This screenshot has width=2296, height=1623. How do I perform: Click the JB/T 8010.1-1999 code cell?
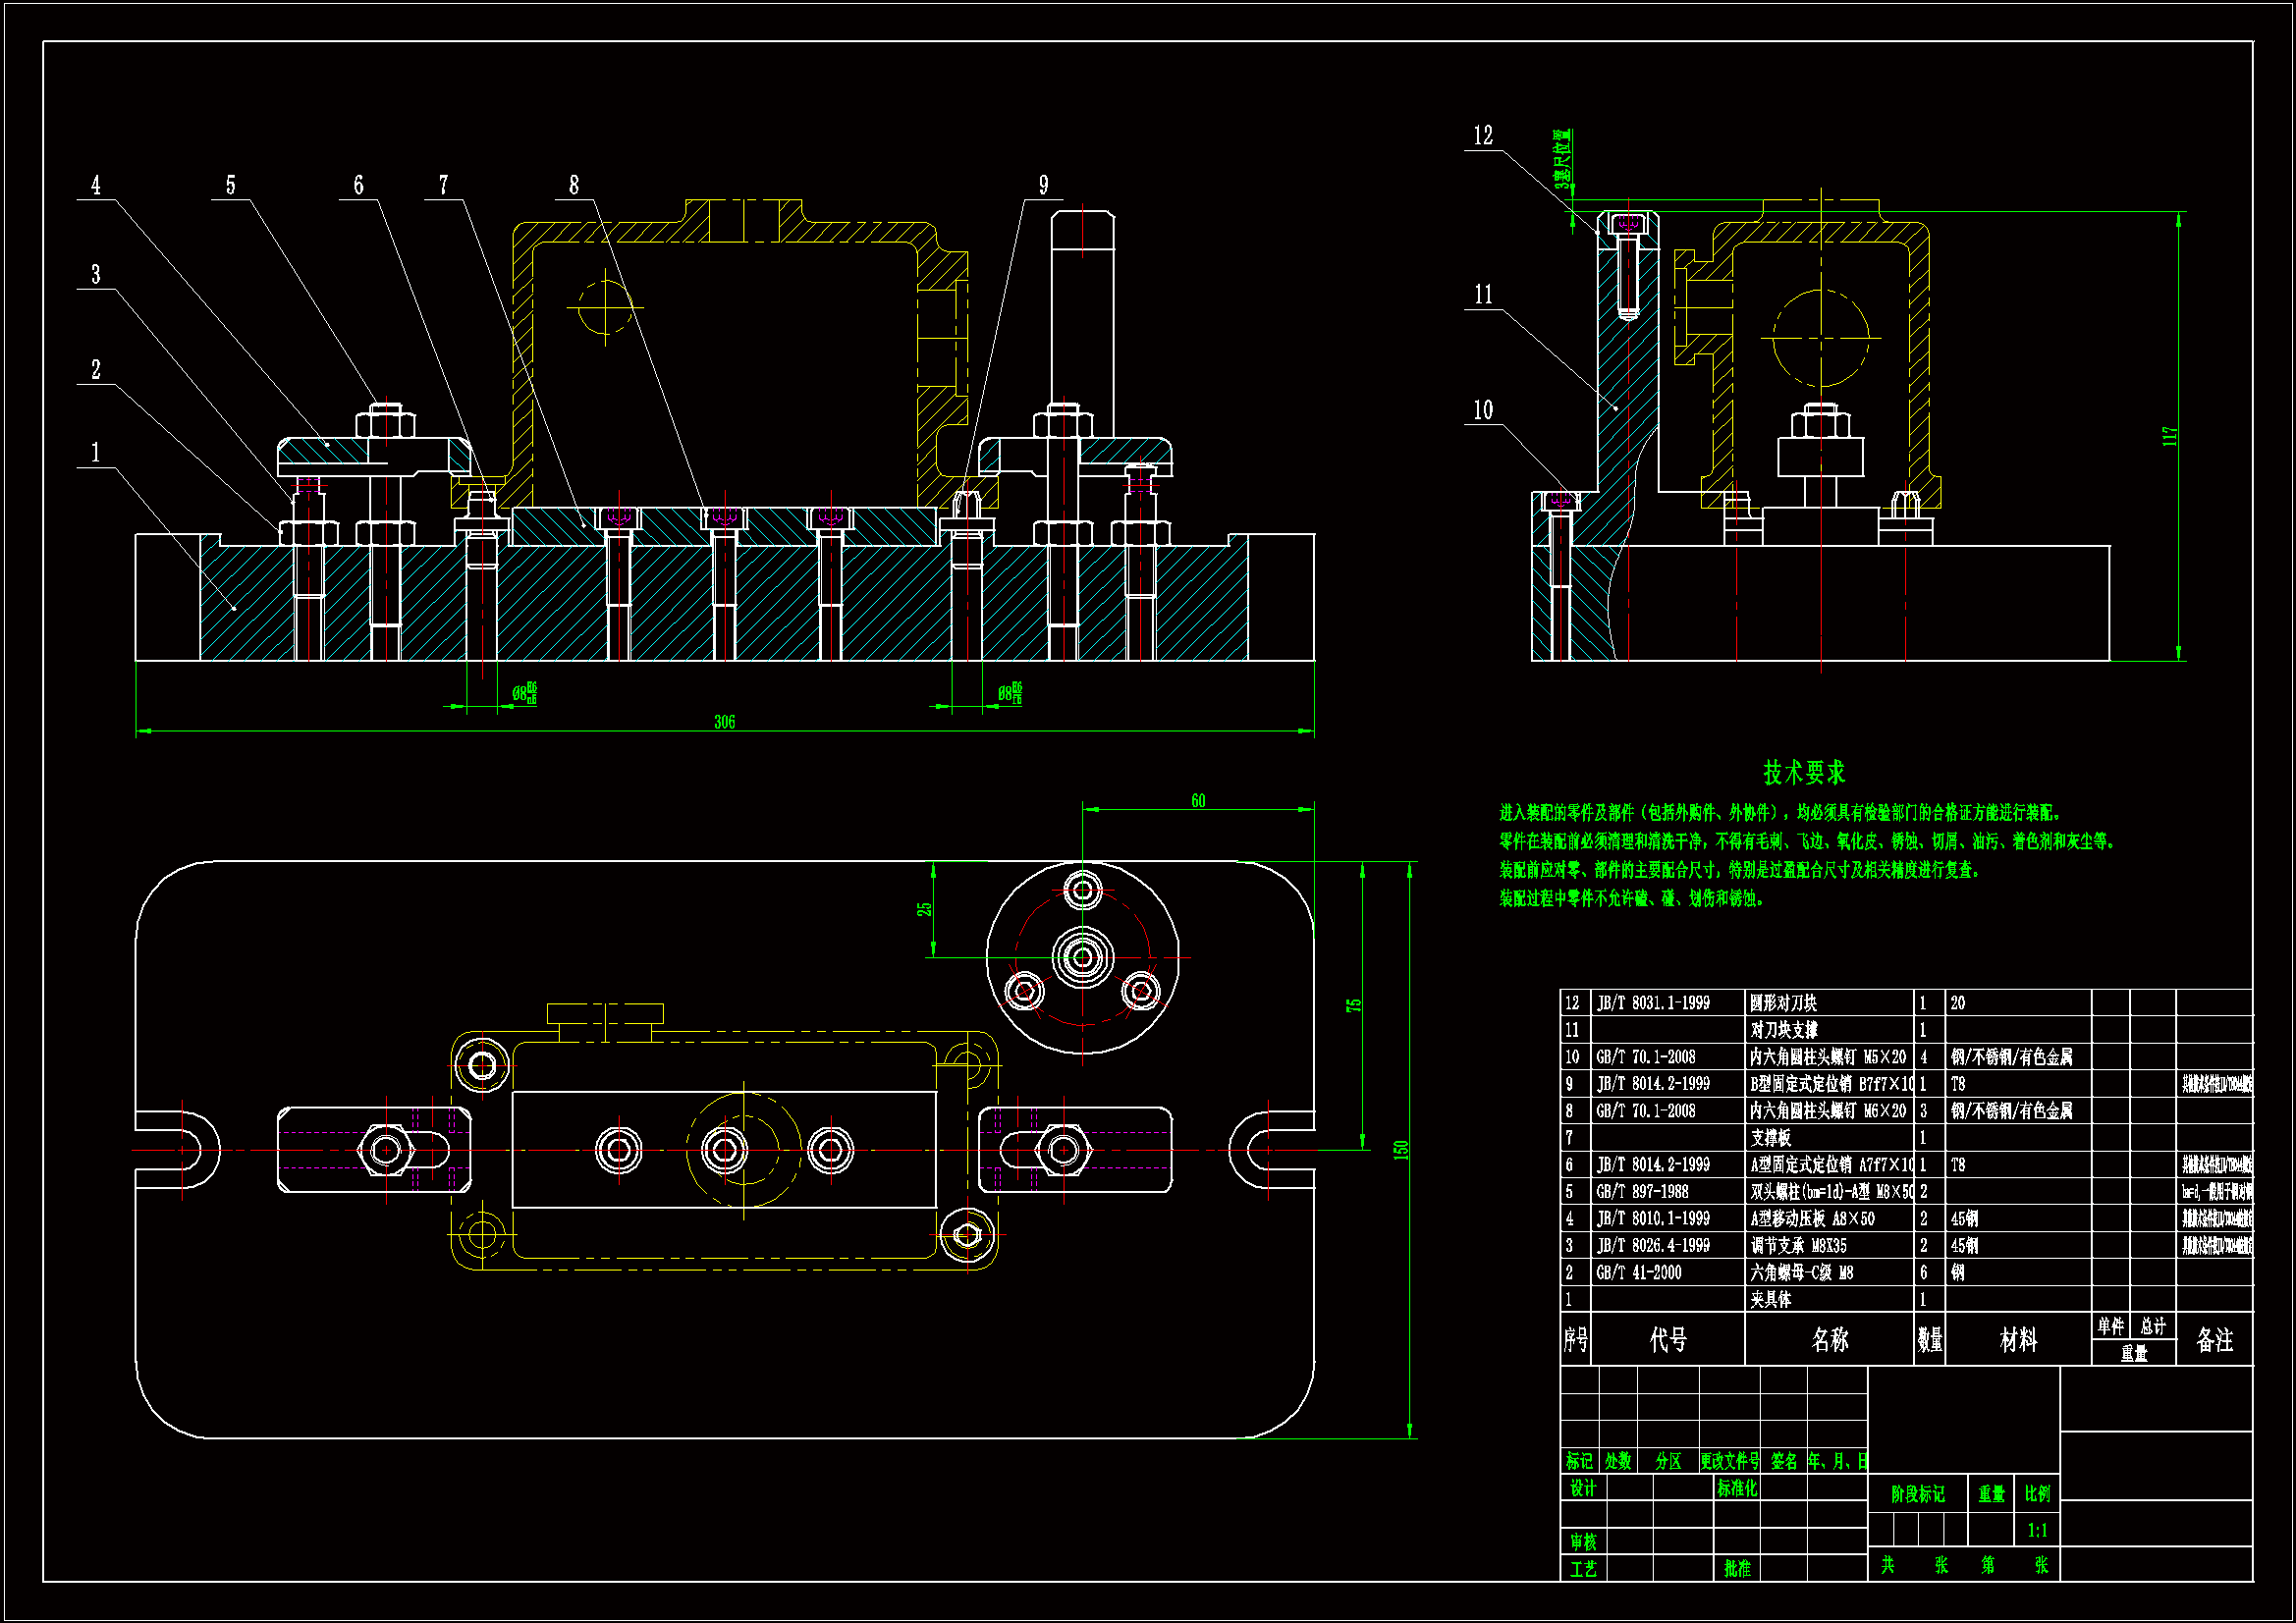pyautogui.click(x=1652, y=1219)
